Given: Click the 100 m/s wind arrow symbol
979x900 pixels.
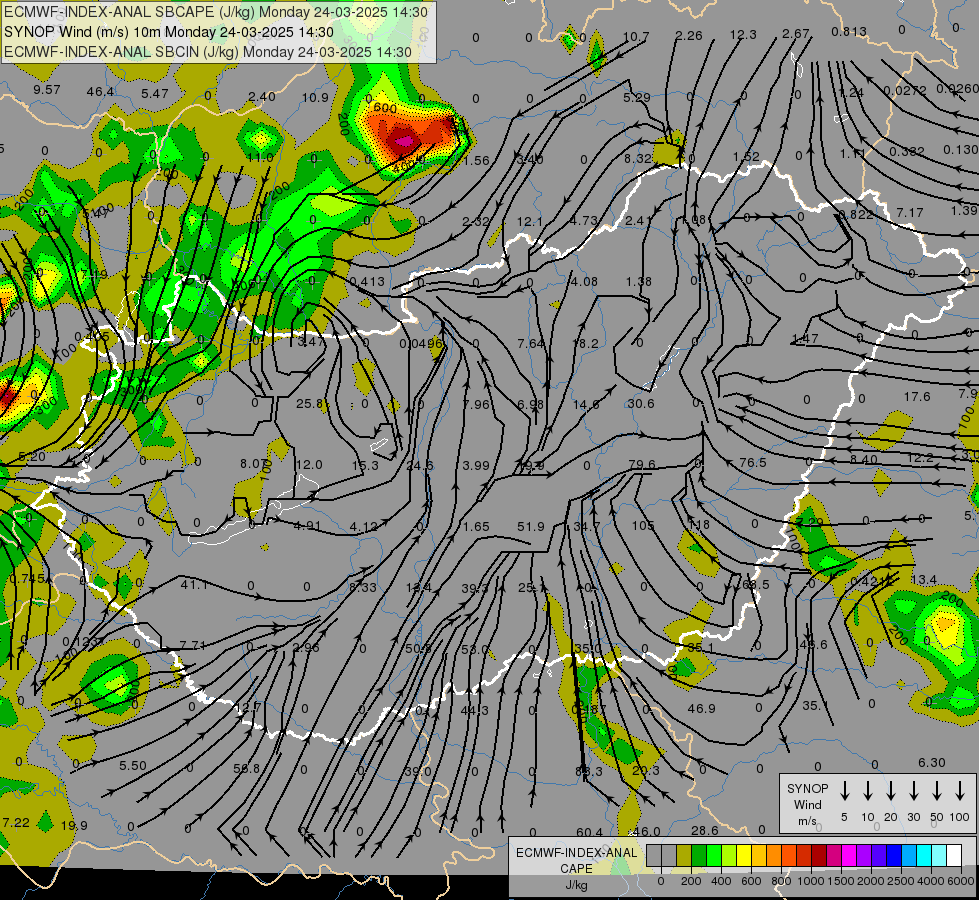Looking at the screenshot, I should tap(960, 791).
